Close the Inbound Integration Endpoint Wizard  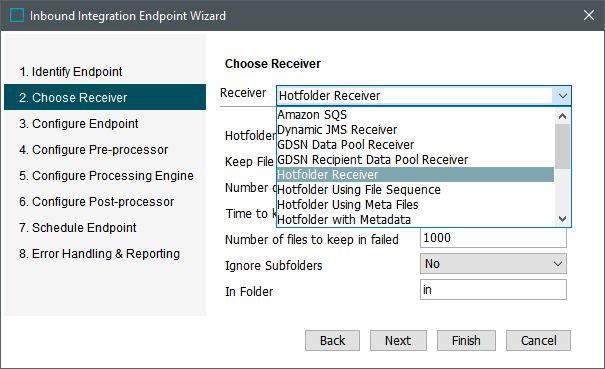pyautogui.click(x=588, y=15)
